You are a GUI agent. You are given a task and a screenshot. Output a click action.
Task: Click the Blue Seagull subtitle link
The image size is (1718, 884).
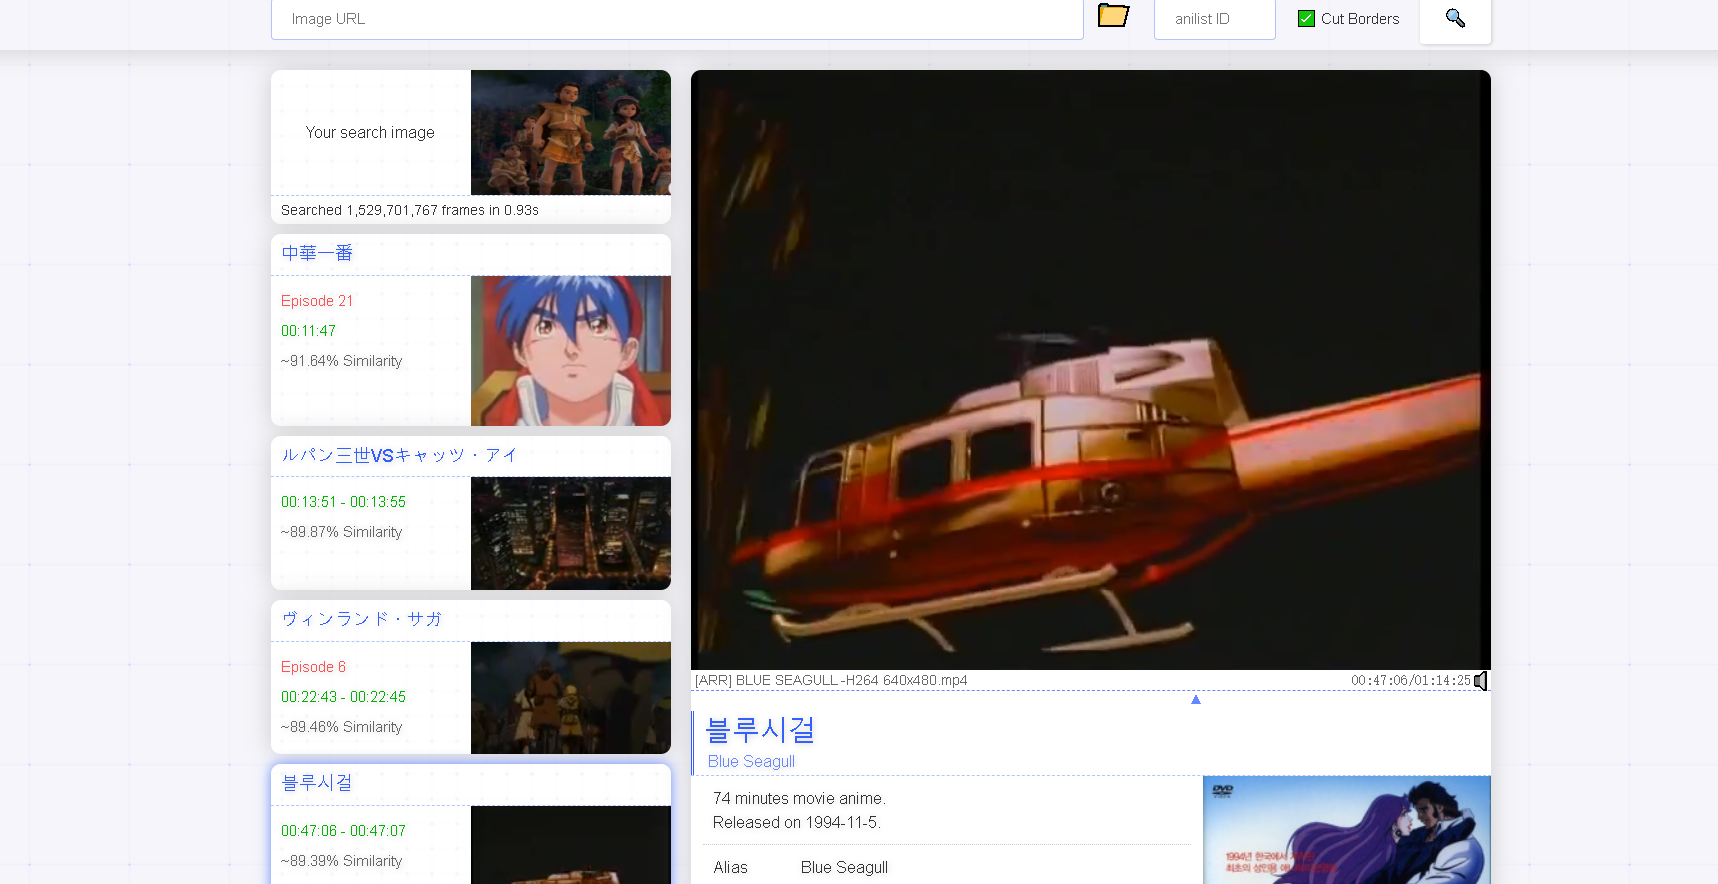tap(751, 762)
